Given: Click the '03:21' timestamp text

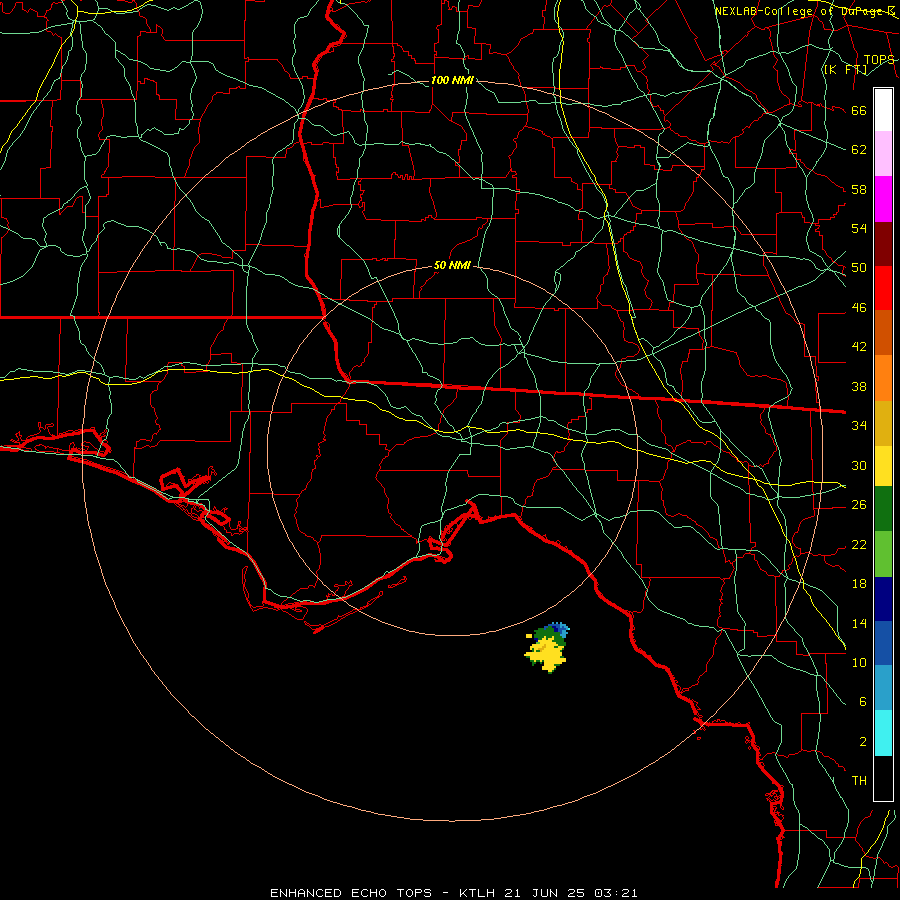Looking at the screenshot, I should point(616,893).
